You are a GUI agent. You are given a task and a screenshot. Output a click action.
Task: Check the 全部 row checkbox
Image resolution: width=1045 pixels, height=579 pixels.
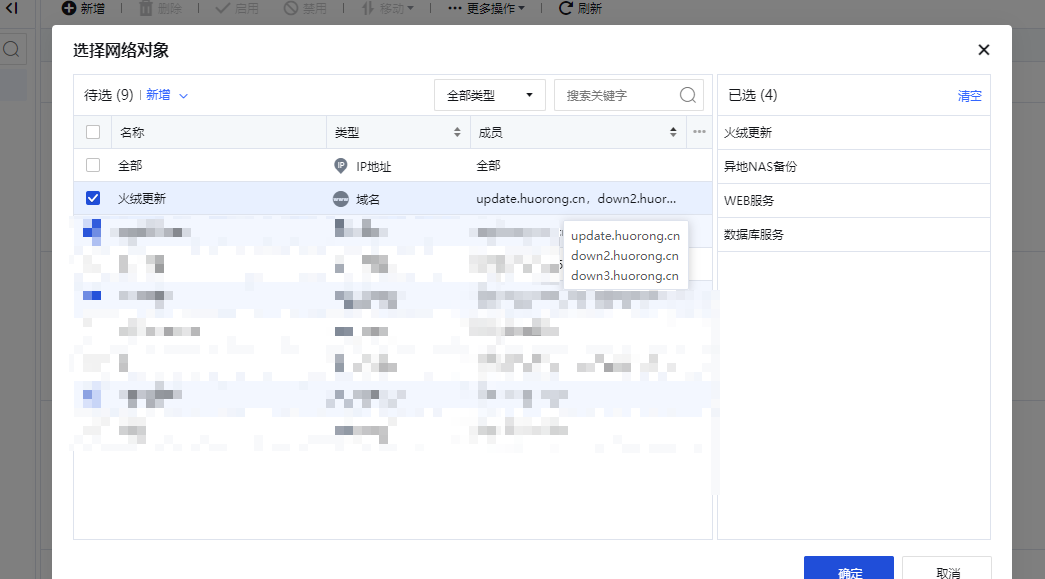[x=93, y=165]
